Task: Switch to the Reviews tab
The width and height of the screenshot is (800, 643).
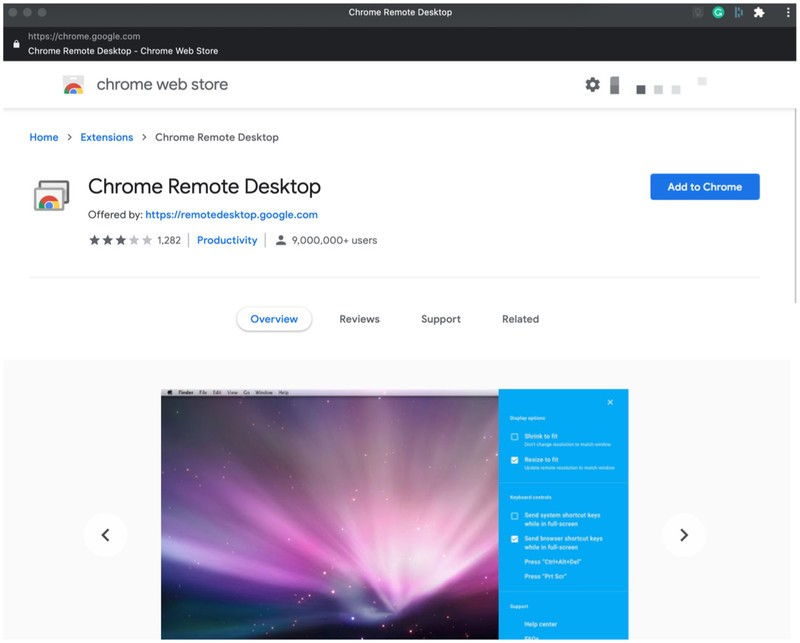Action: click(359, 319)
